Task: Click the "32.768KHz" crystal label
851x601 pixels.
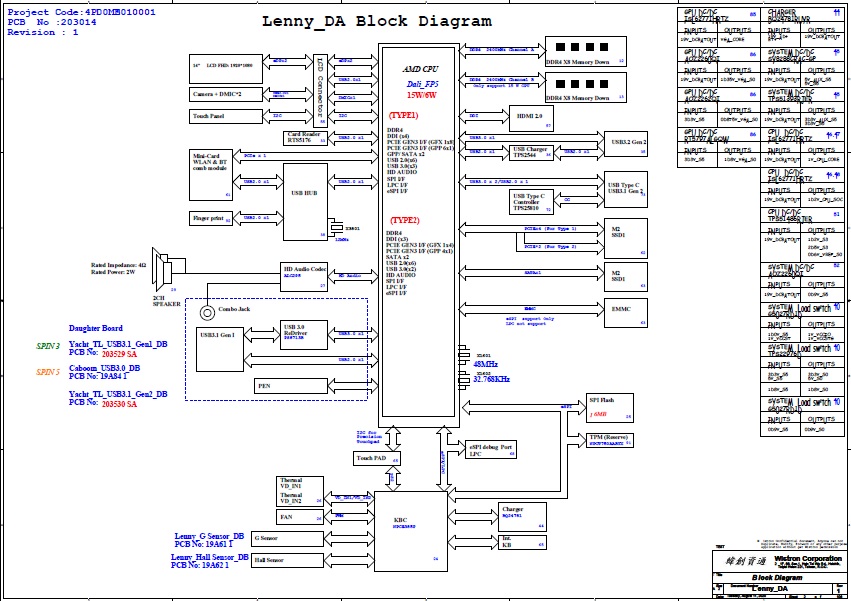Action: pyautogui.click(x=491, y=379)
